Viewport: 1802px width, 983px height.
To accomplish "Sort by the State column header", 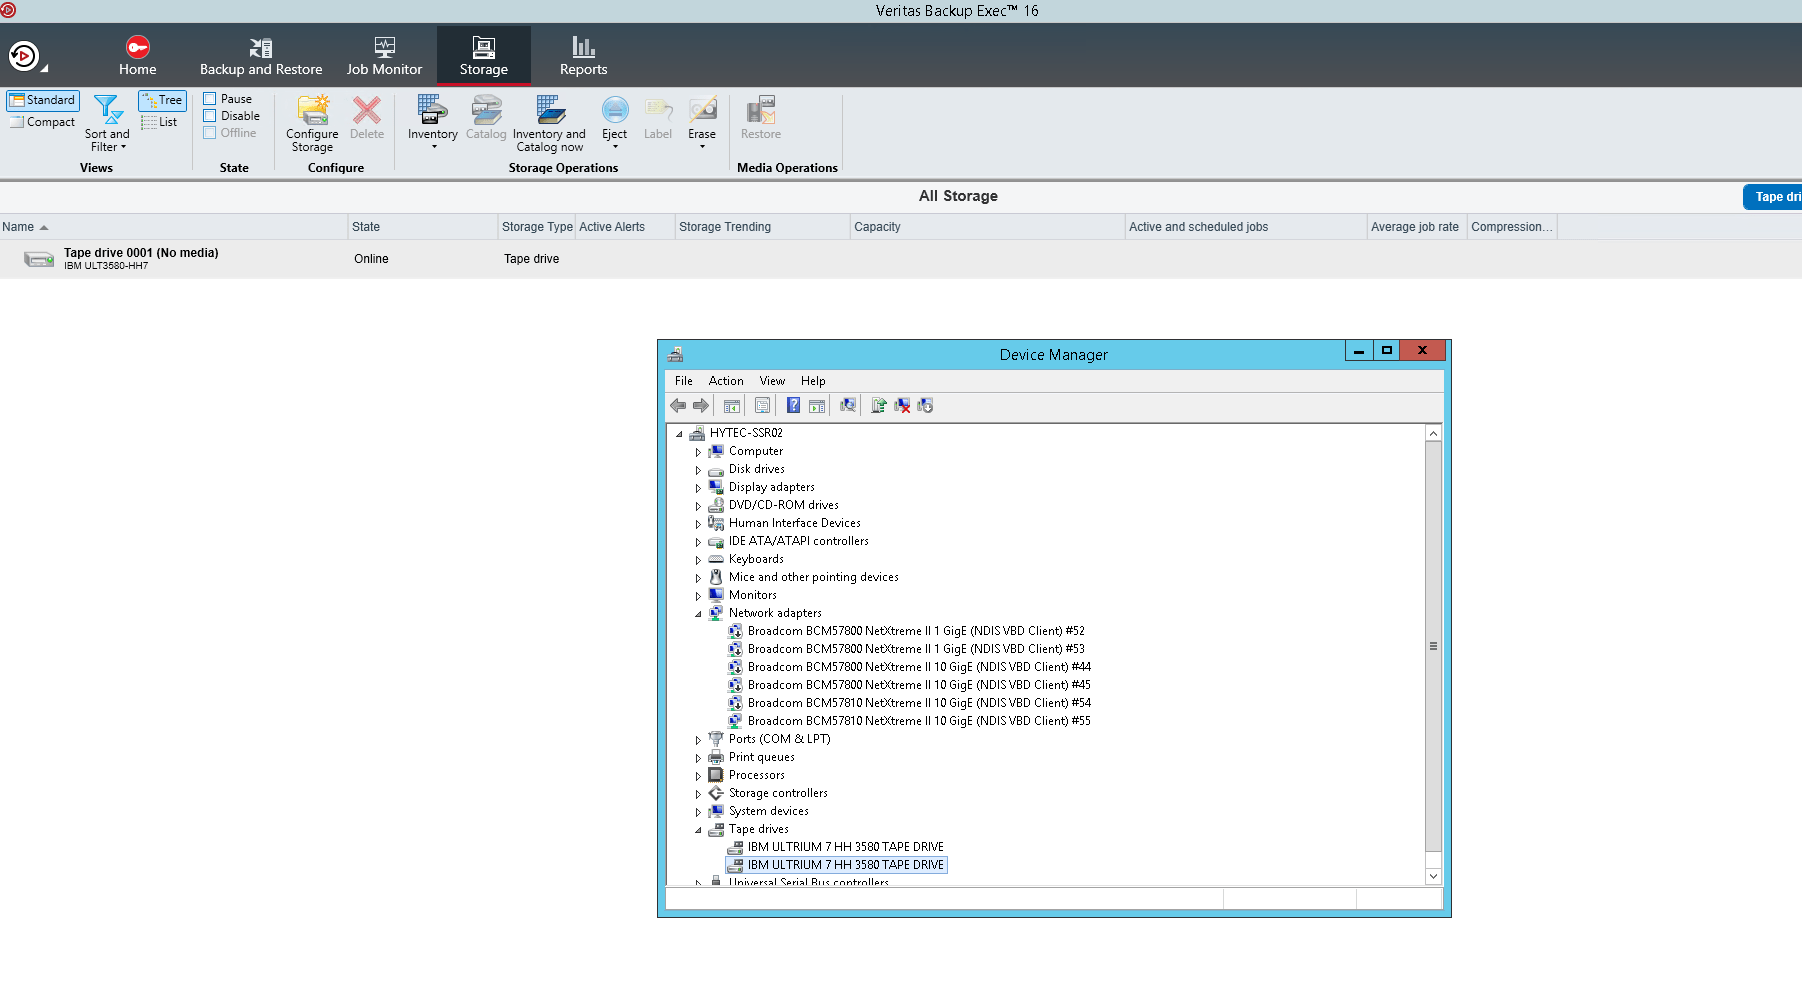I will [x=423, y=227].
